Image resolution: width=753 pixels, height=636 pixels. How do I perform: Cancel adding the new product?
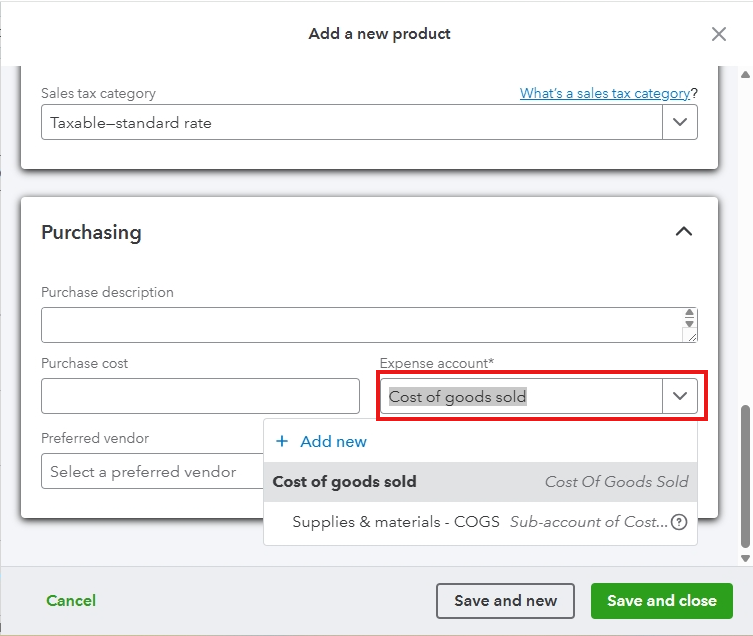[71, 601]
